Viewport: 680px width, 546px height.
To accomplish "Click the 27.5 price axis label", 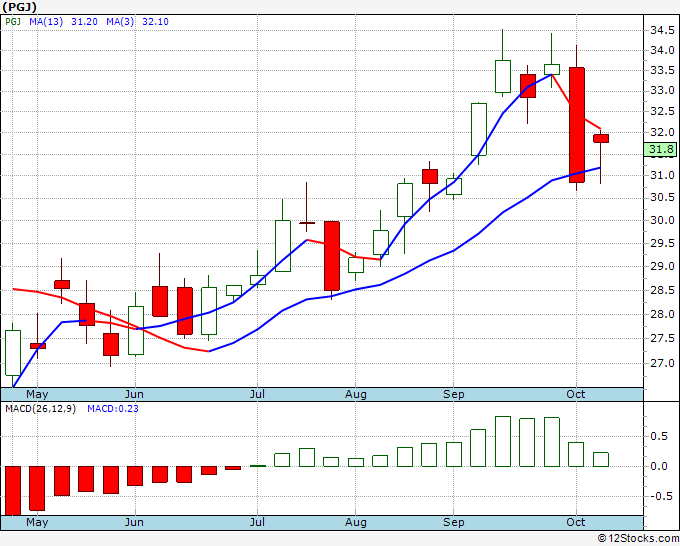I will tap(662, 338).
